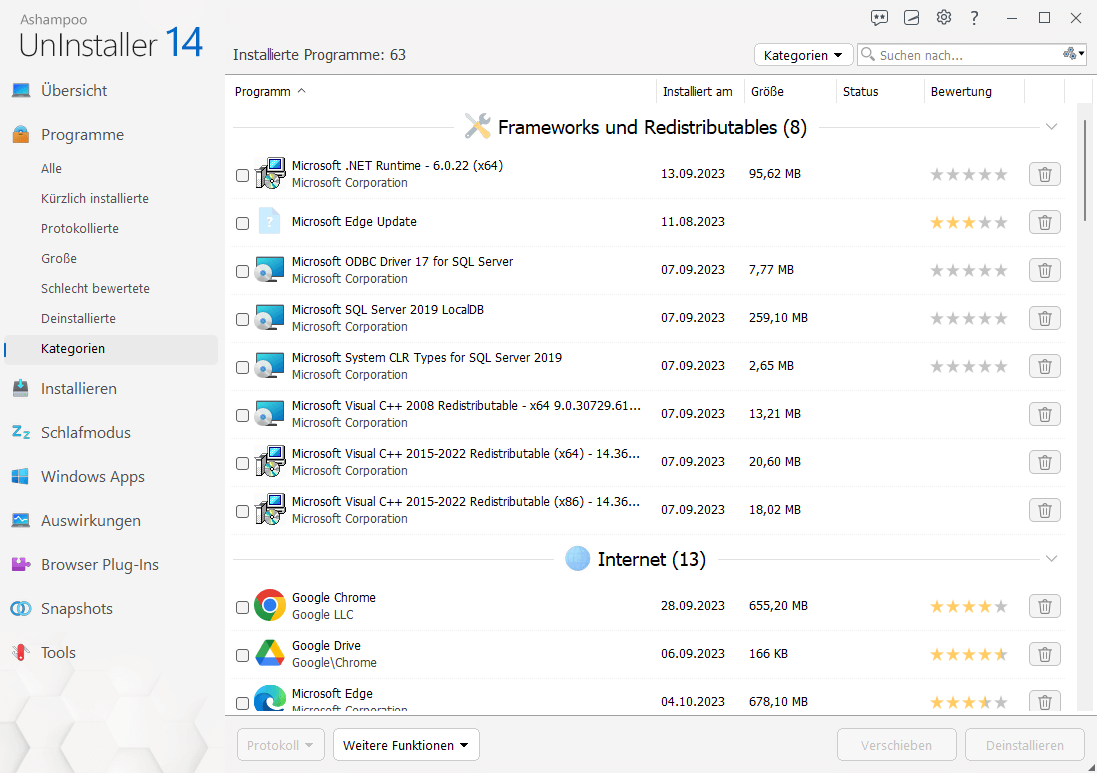Open the help question mark icon
Viewport: 1097px width, 773px height.
(975, 18)
